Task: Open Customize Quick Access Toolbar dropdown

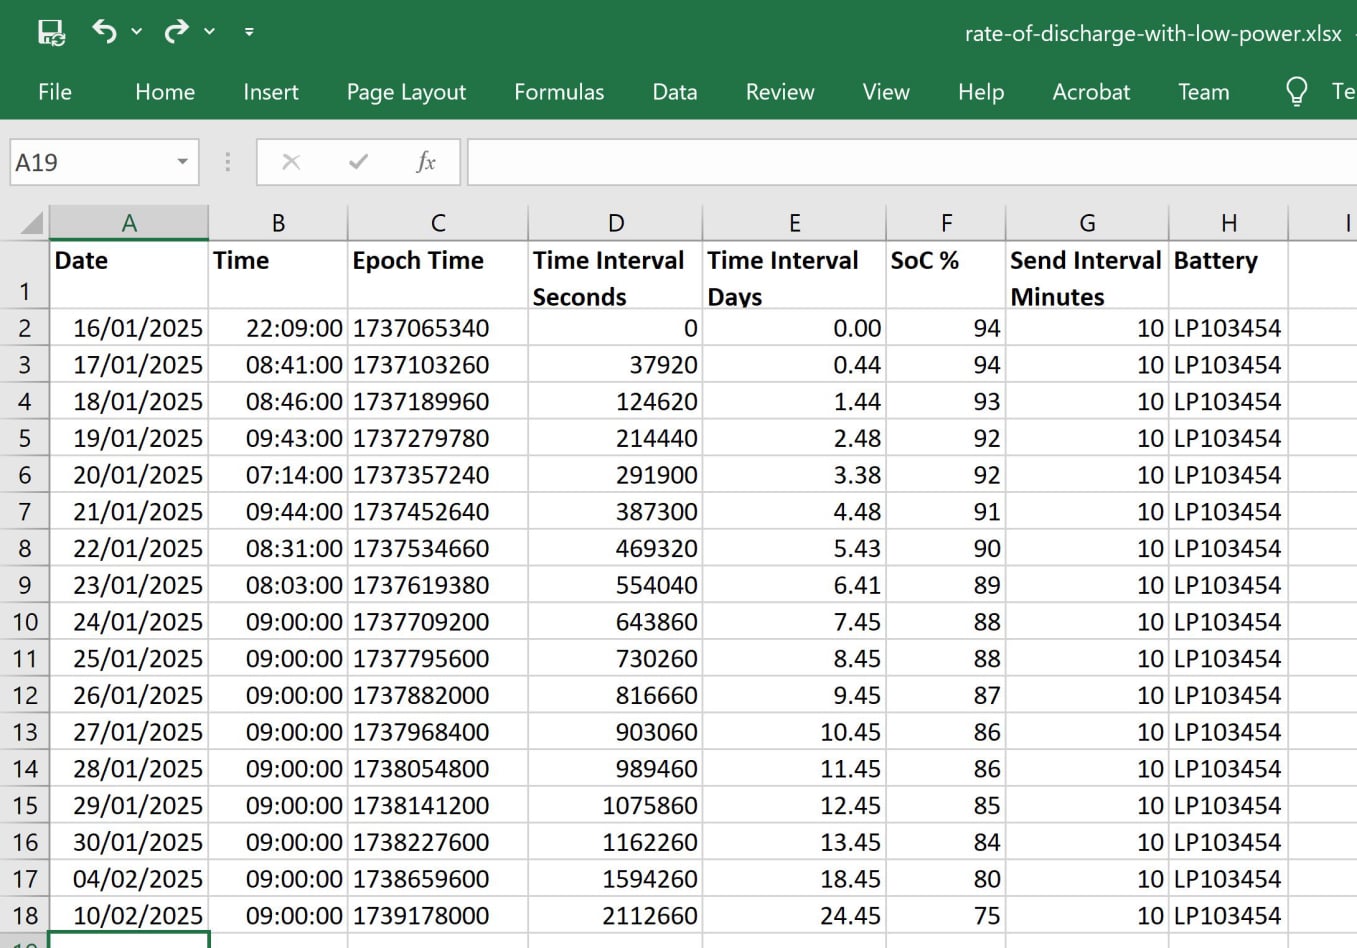Action: point(249,32)
